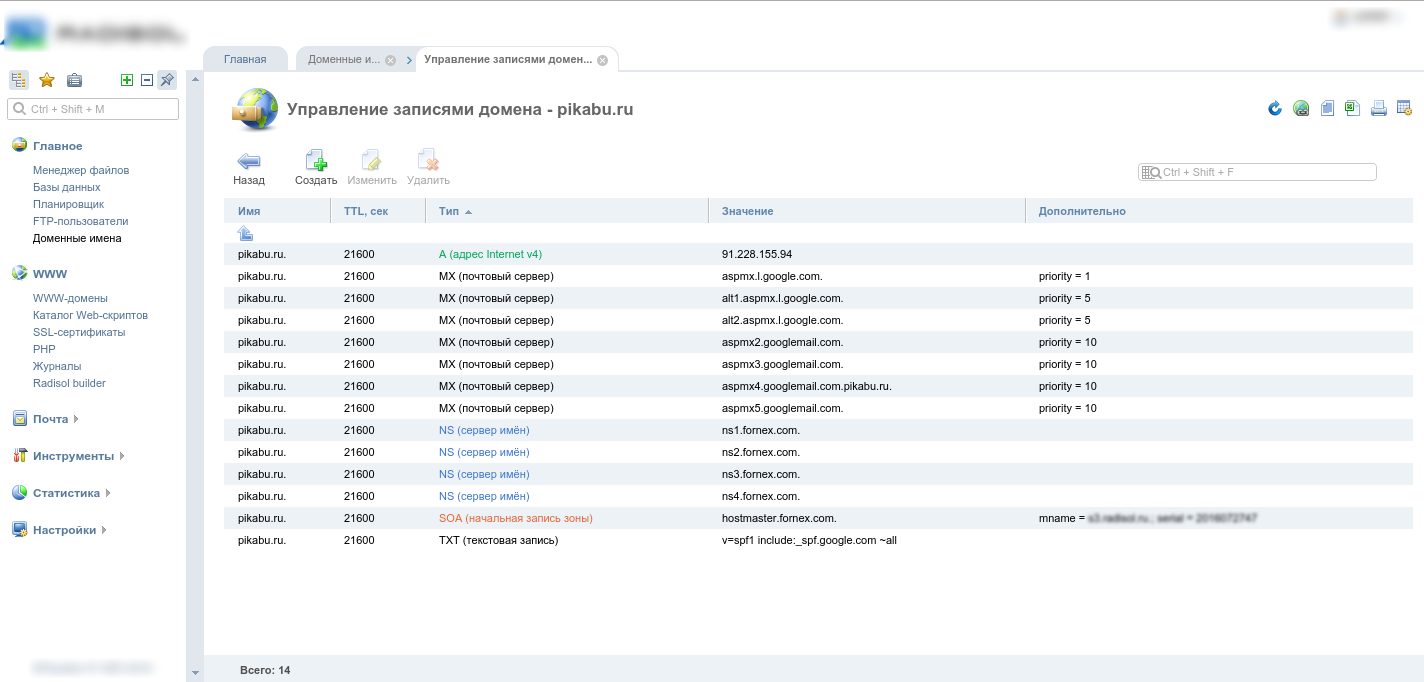This screenshot has height=682, width=1424.
Task: Switch to the Главная tab
Action: [x=245, y=59]
